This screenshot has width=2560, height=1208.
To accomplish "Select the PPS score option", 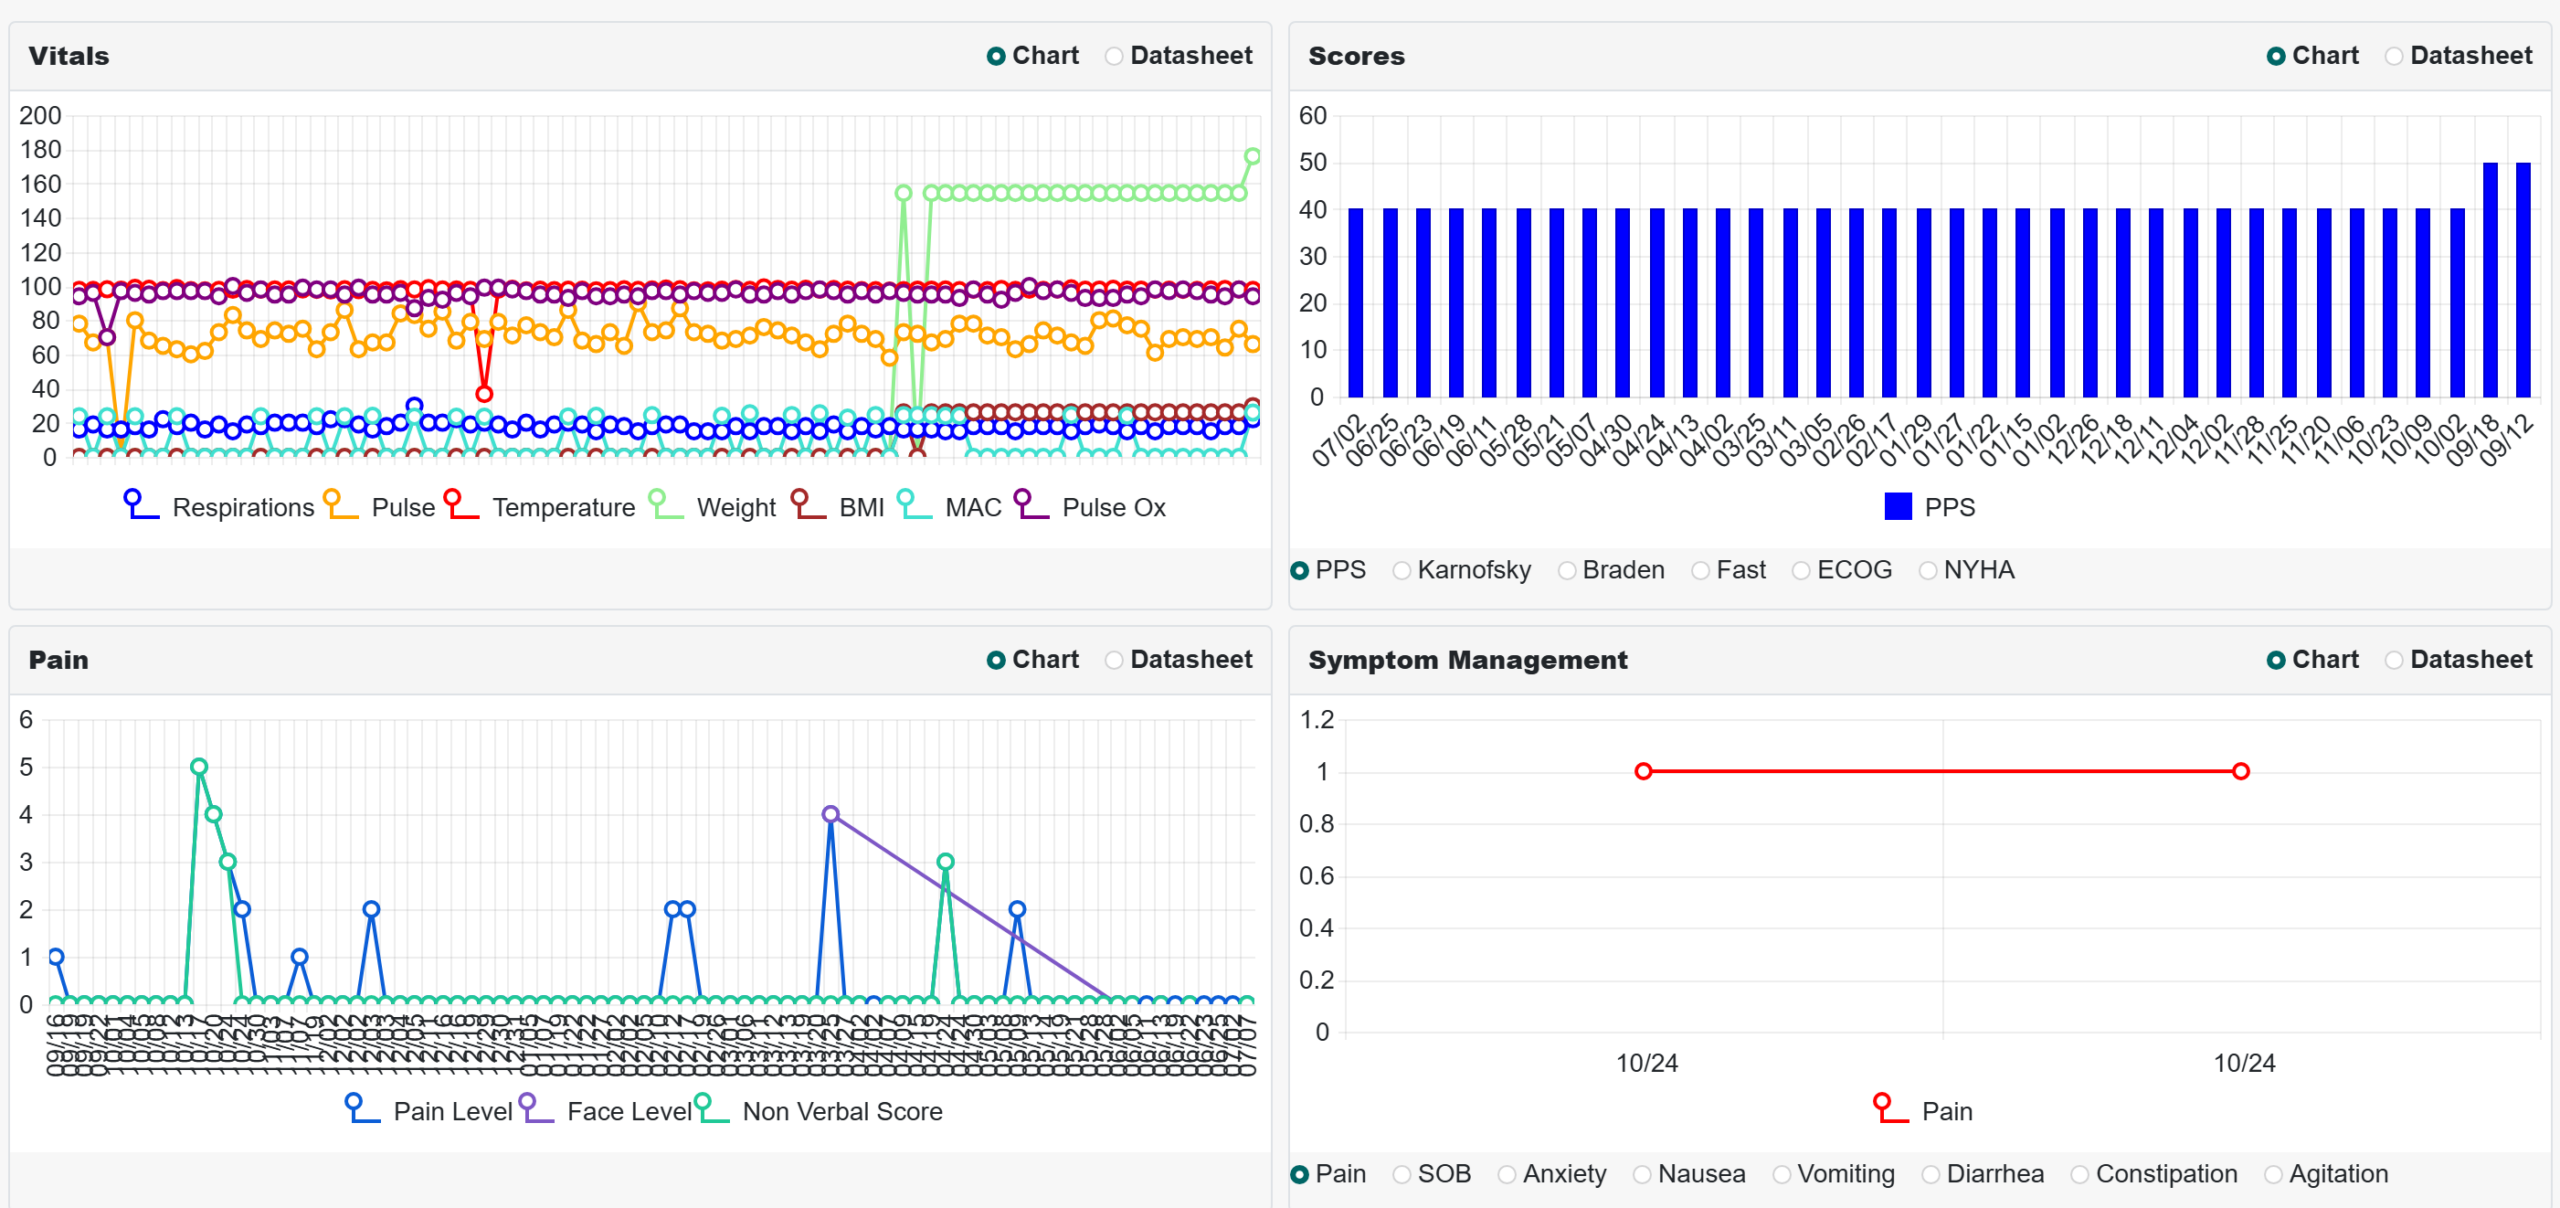I will click(x=1328, y=570).
